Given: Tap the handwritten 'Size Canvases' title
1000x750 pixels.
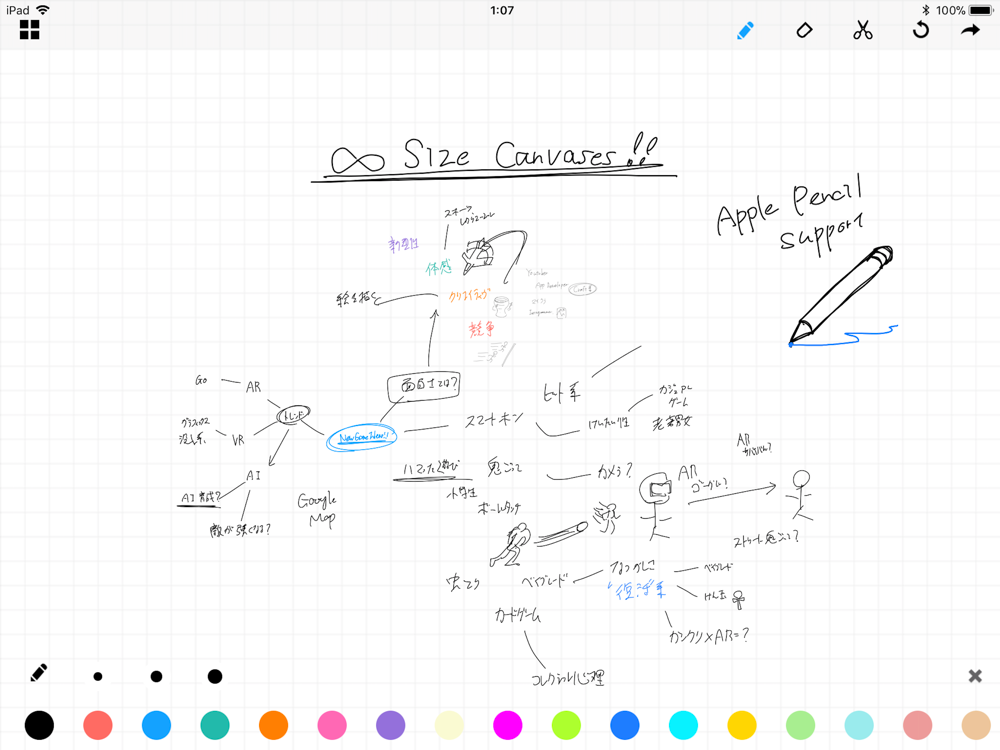Looking at the screenshot, I should (x=510, y=154).
